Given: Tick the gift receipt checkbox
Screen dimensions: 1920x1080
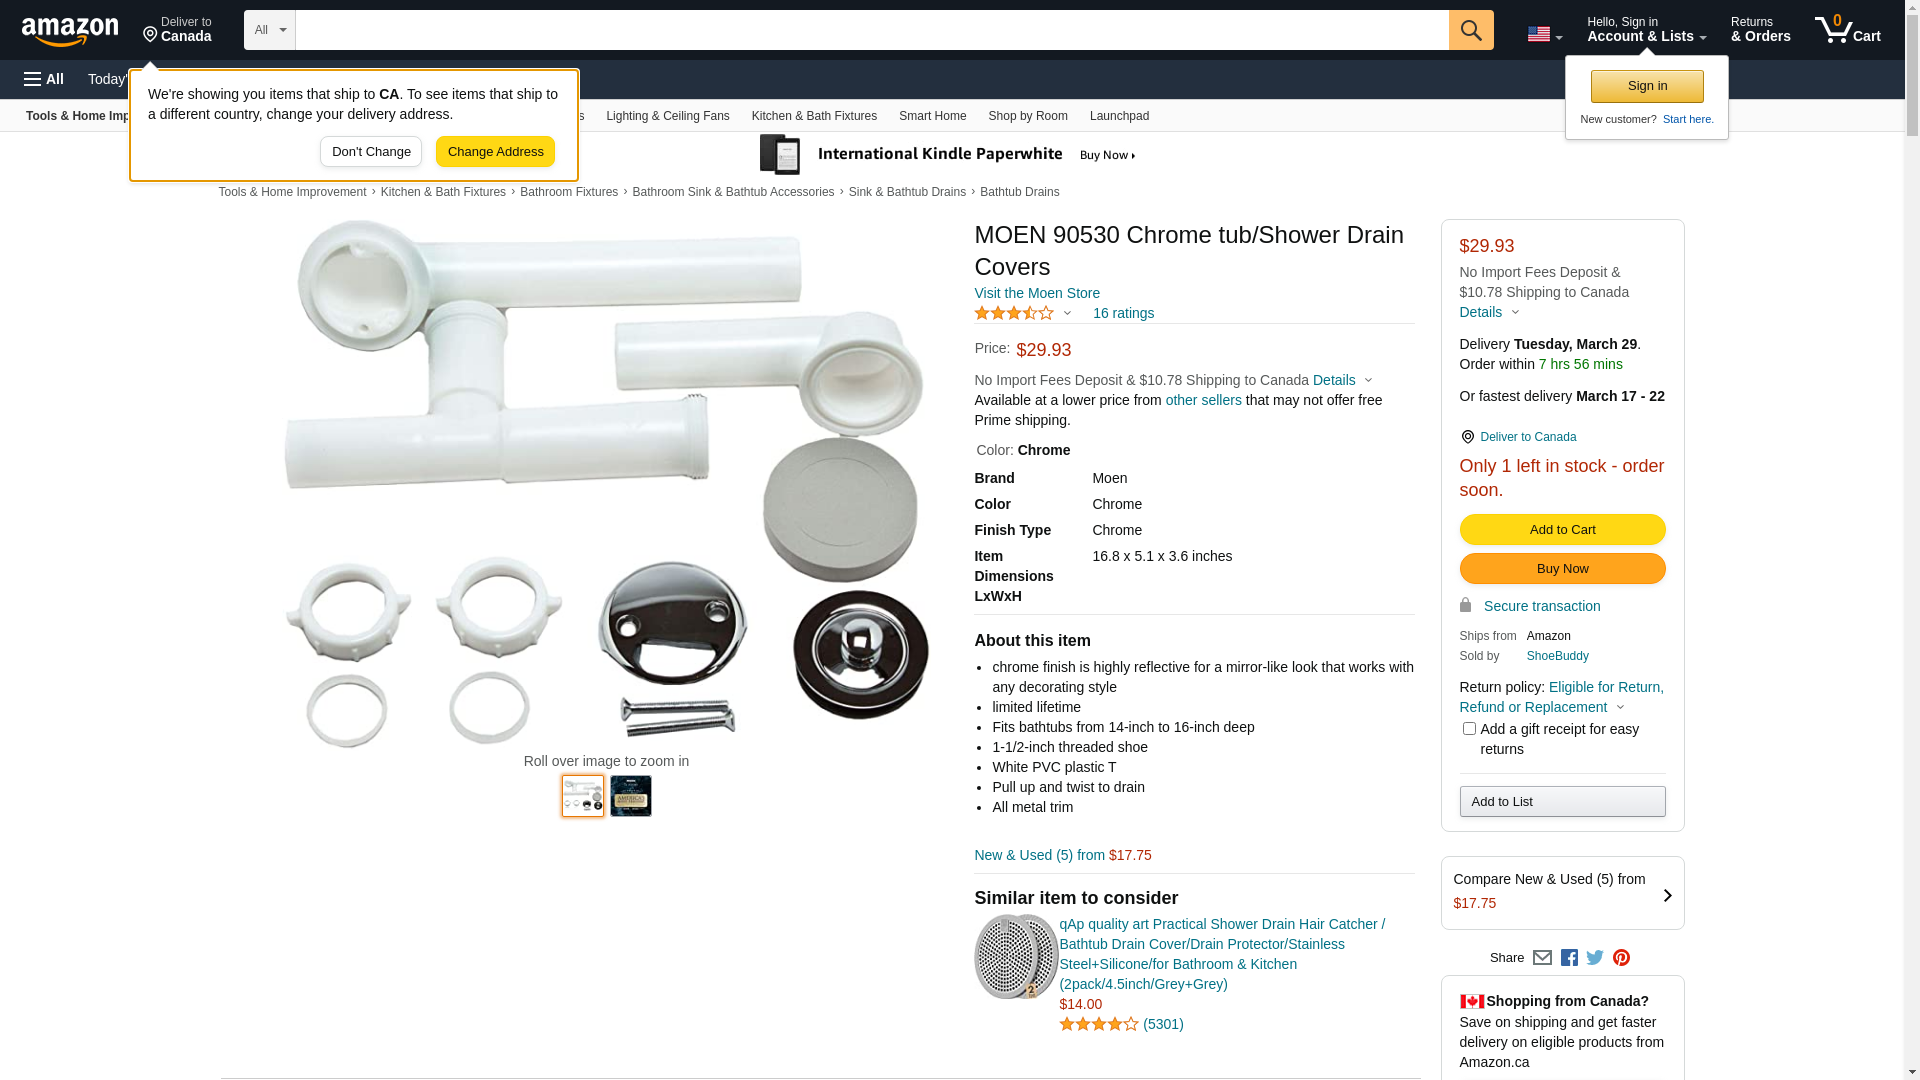Looking at the screenshot, I should point(1469,729).
